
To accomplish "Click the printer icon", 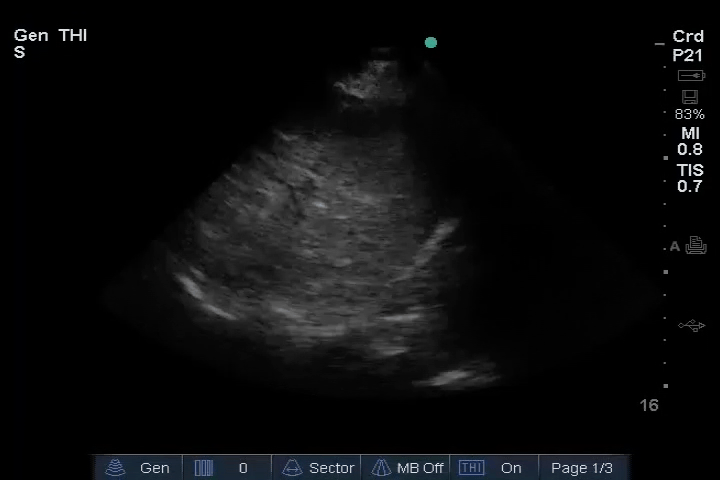I will [x=696, y=246].
